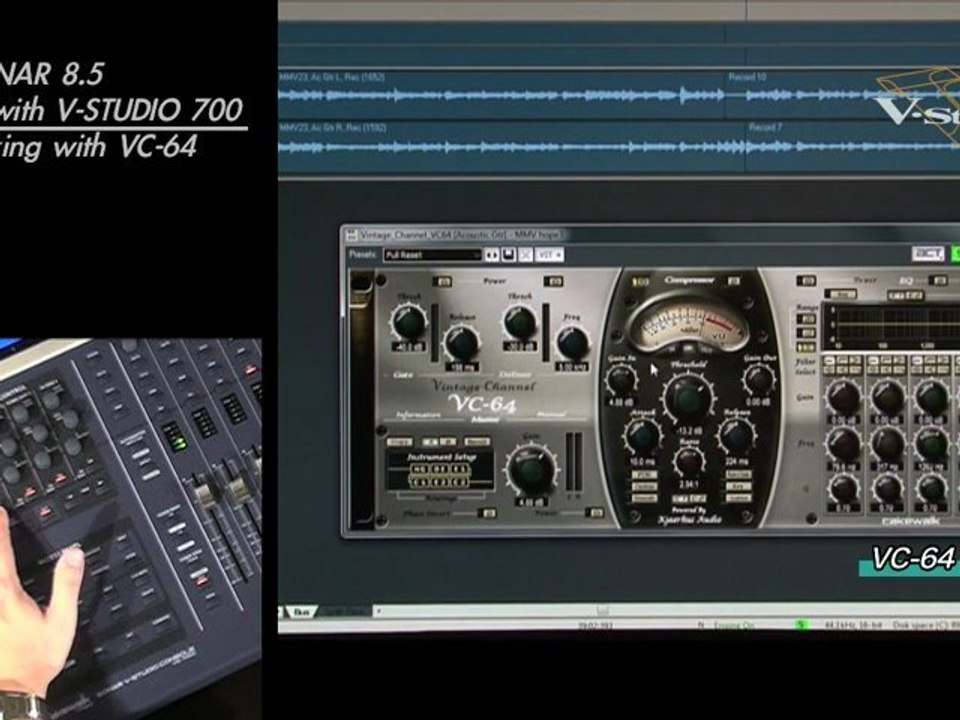The height and width of the screenshot is (720, 960).
Task: Select the Master Gain dB value
Action: 530,502
